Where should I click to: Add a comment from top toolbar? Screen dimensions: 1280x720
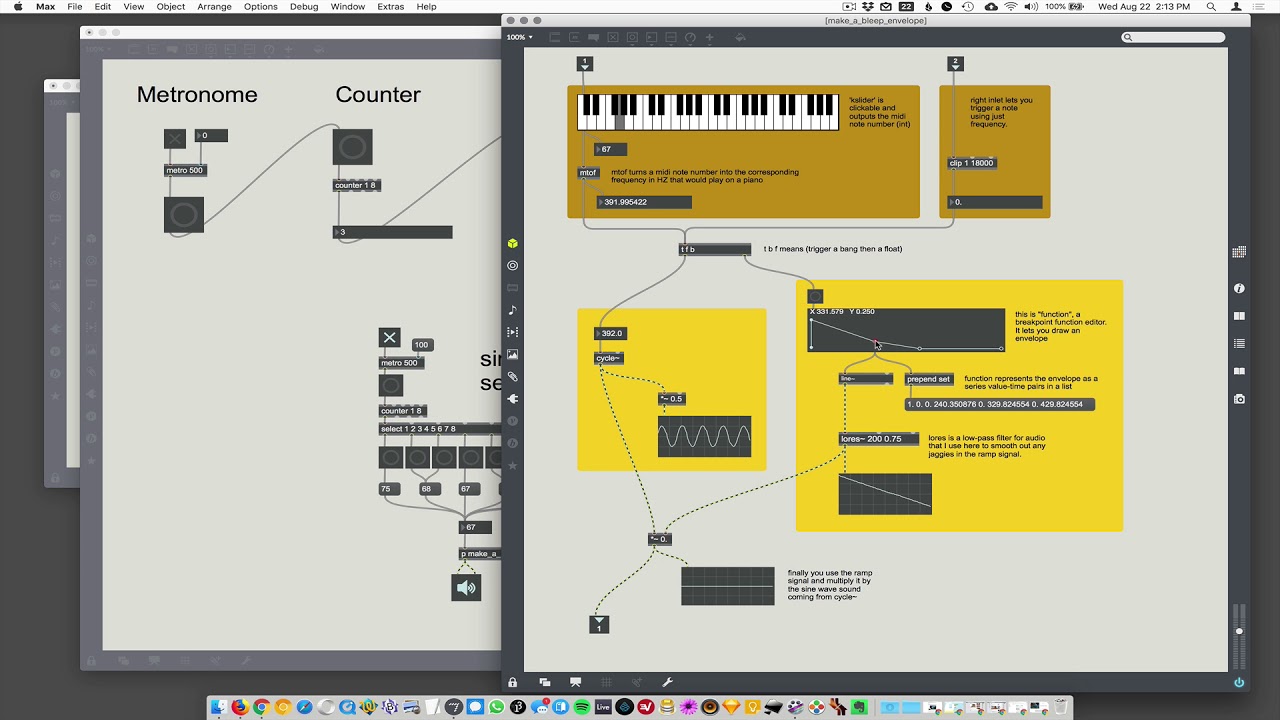[x=594, y=37]
